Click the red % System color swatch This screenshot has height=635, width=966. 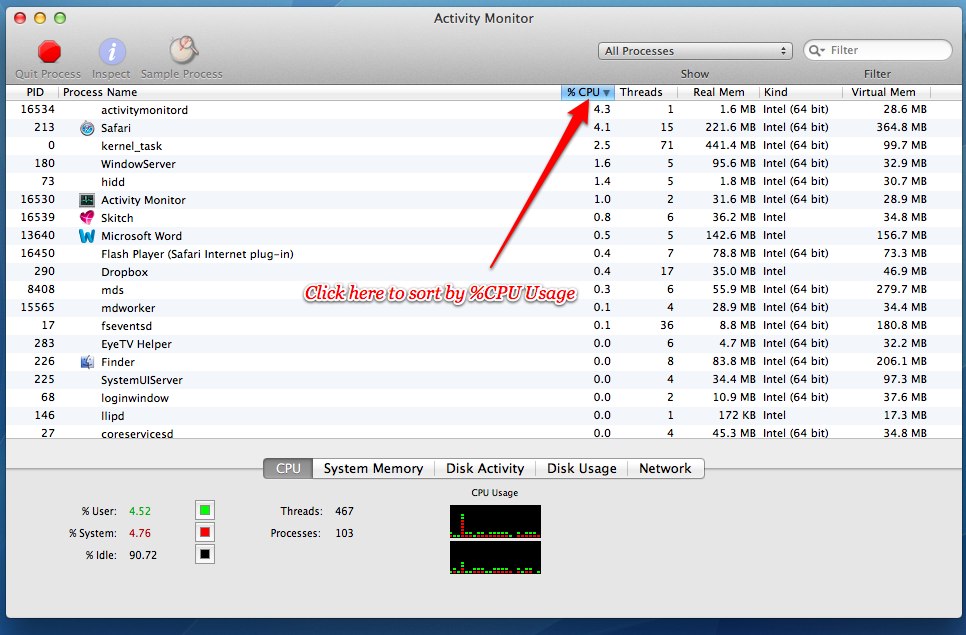click(205, 532)
